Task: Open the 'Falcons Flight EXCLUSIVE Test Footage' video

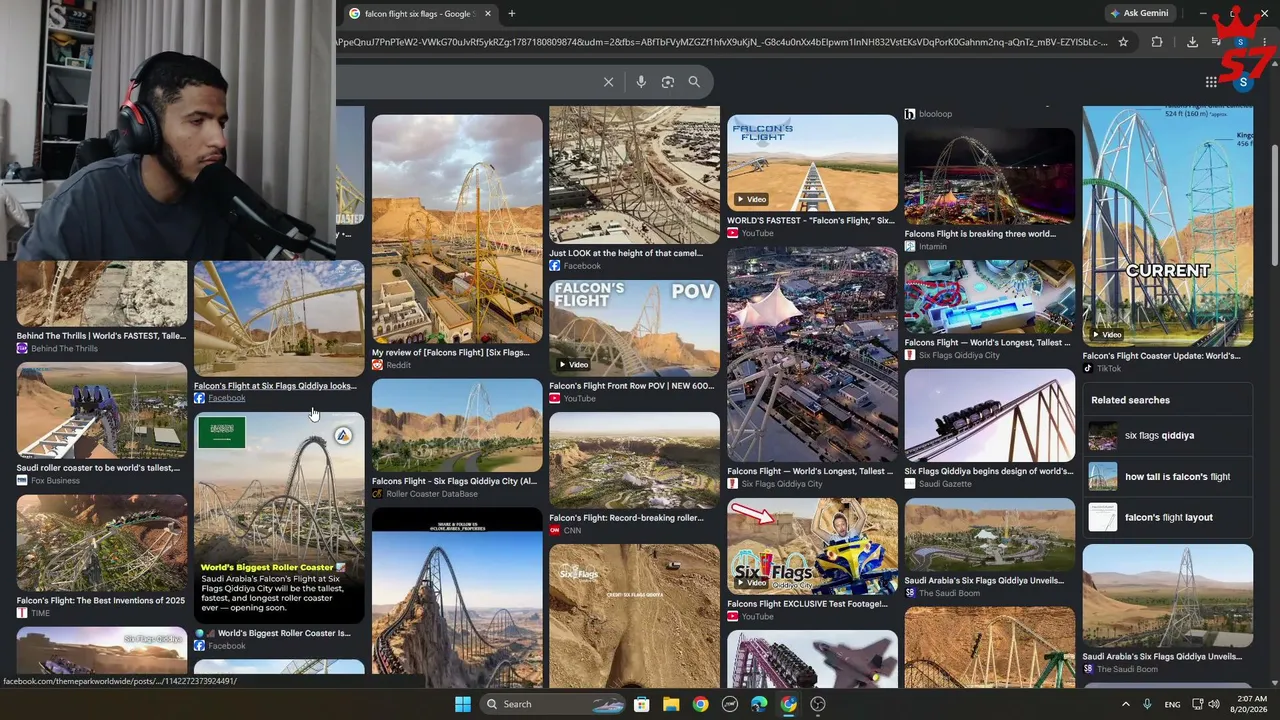Action: (812, 546)
